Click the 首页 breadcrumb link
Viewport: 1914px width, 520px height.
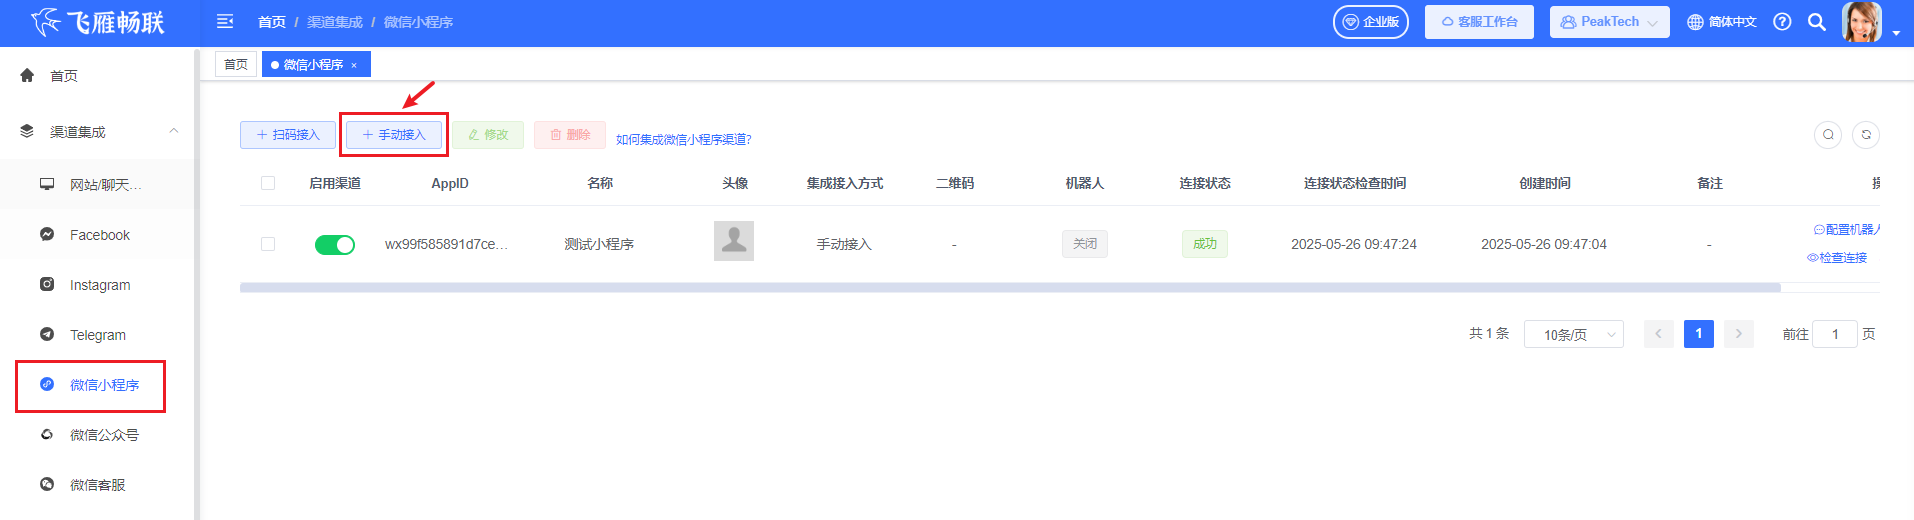click(272, 22)
